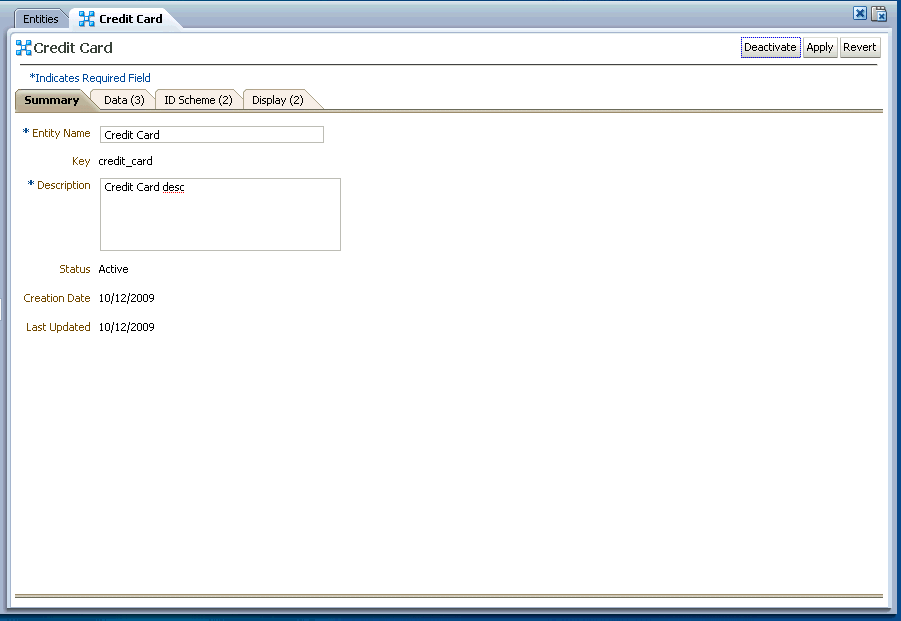Close the editor using the blue X icon
901x621 pixels.
click(860, 13)
